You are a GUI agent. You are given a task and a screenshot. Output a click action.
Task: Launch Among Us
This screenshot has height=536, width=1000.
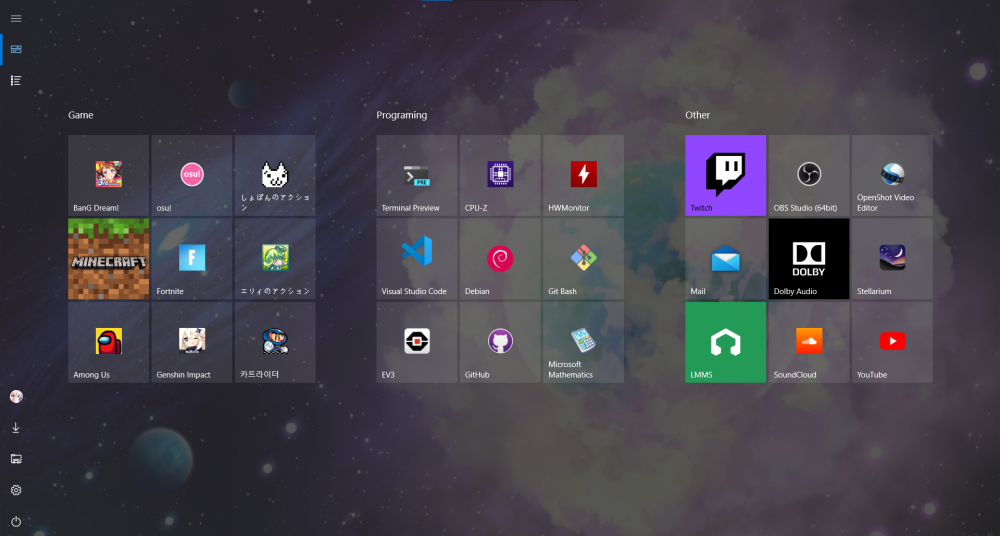pos(108,342)
